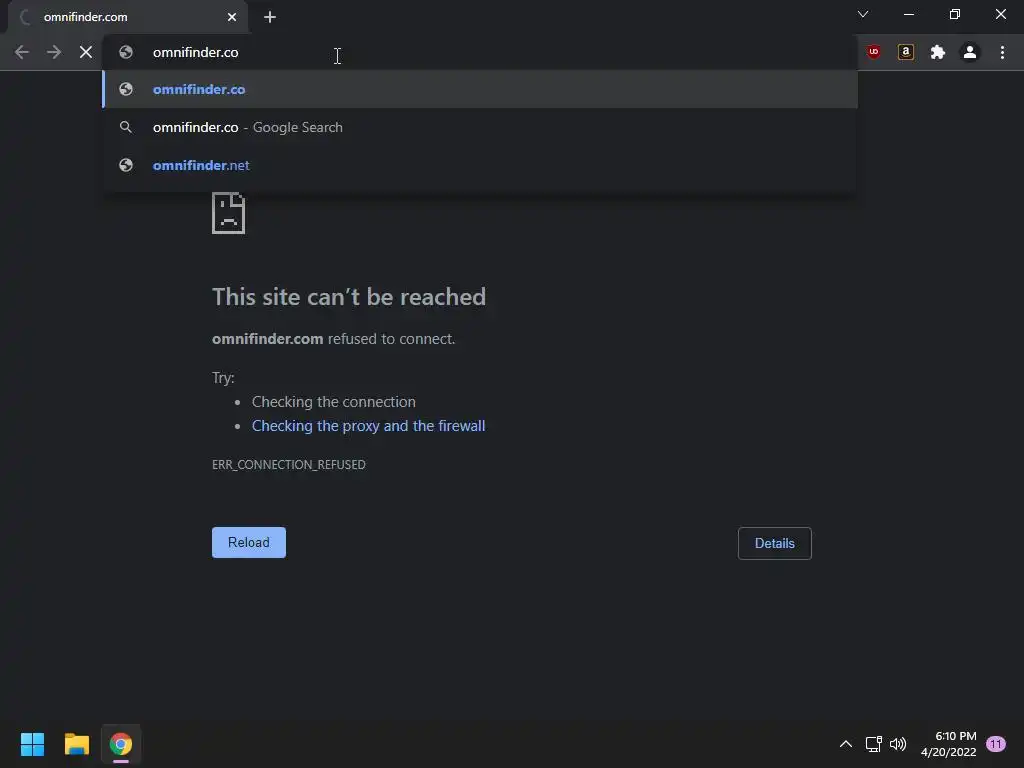Click the back navigation arrow
Viewport: 1024px width, 768px height.
(22, 52)
